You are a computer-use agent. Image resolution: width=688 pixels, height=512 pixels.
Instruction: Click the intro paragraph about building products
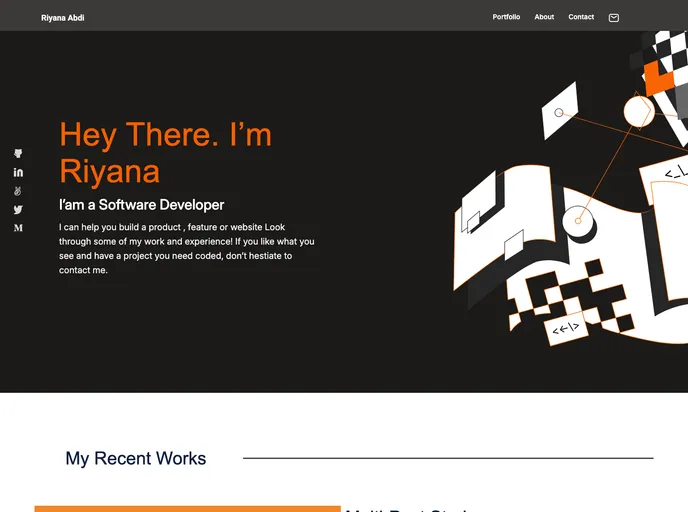pos(187,248)
